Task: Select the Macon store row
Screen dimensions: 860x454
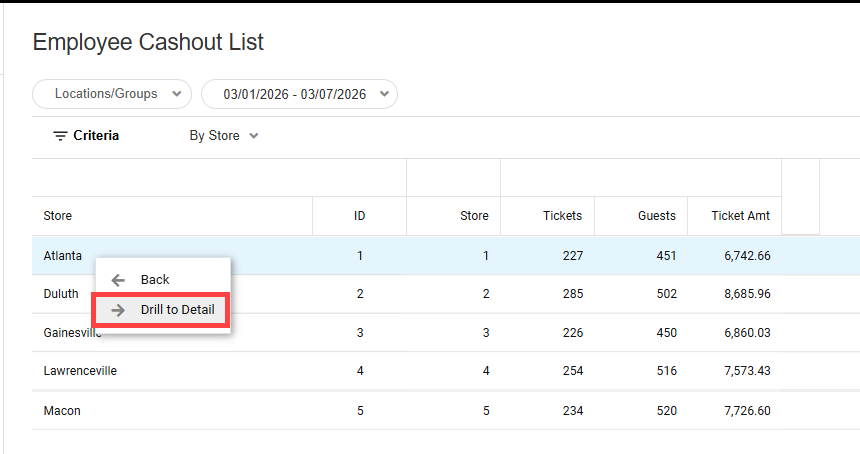Action: click(x=62, y=411)
